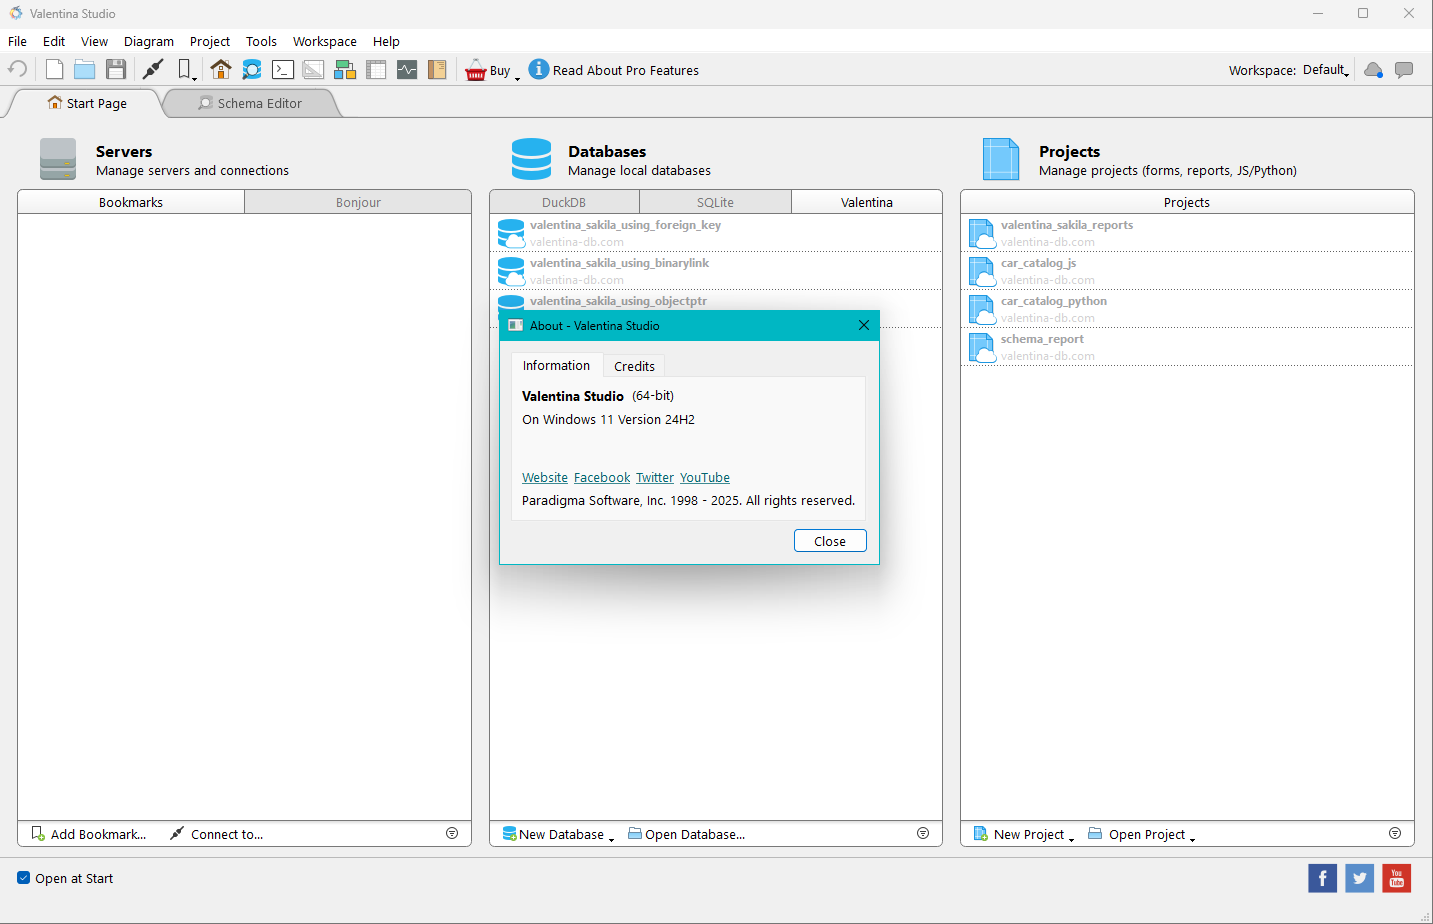Open the Help menu
1433x924 pixels.
click(x=386, y=41)
